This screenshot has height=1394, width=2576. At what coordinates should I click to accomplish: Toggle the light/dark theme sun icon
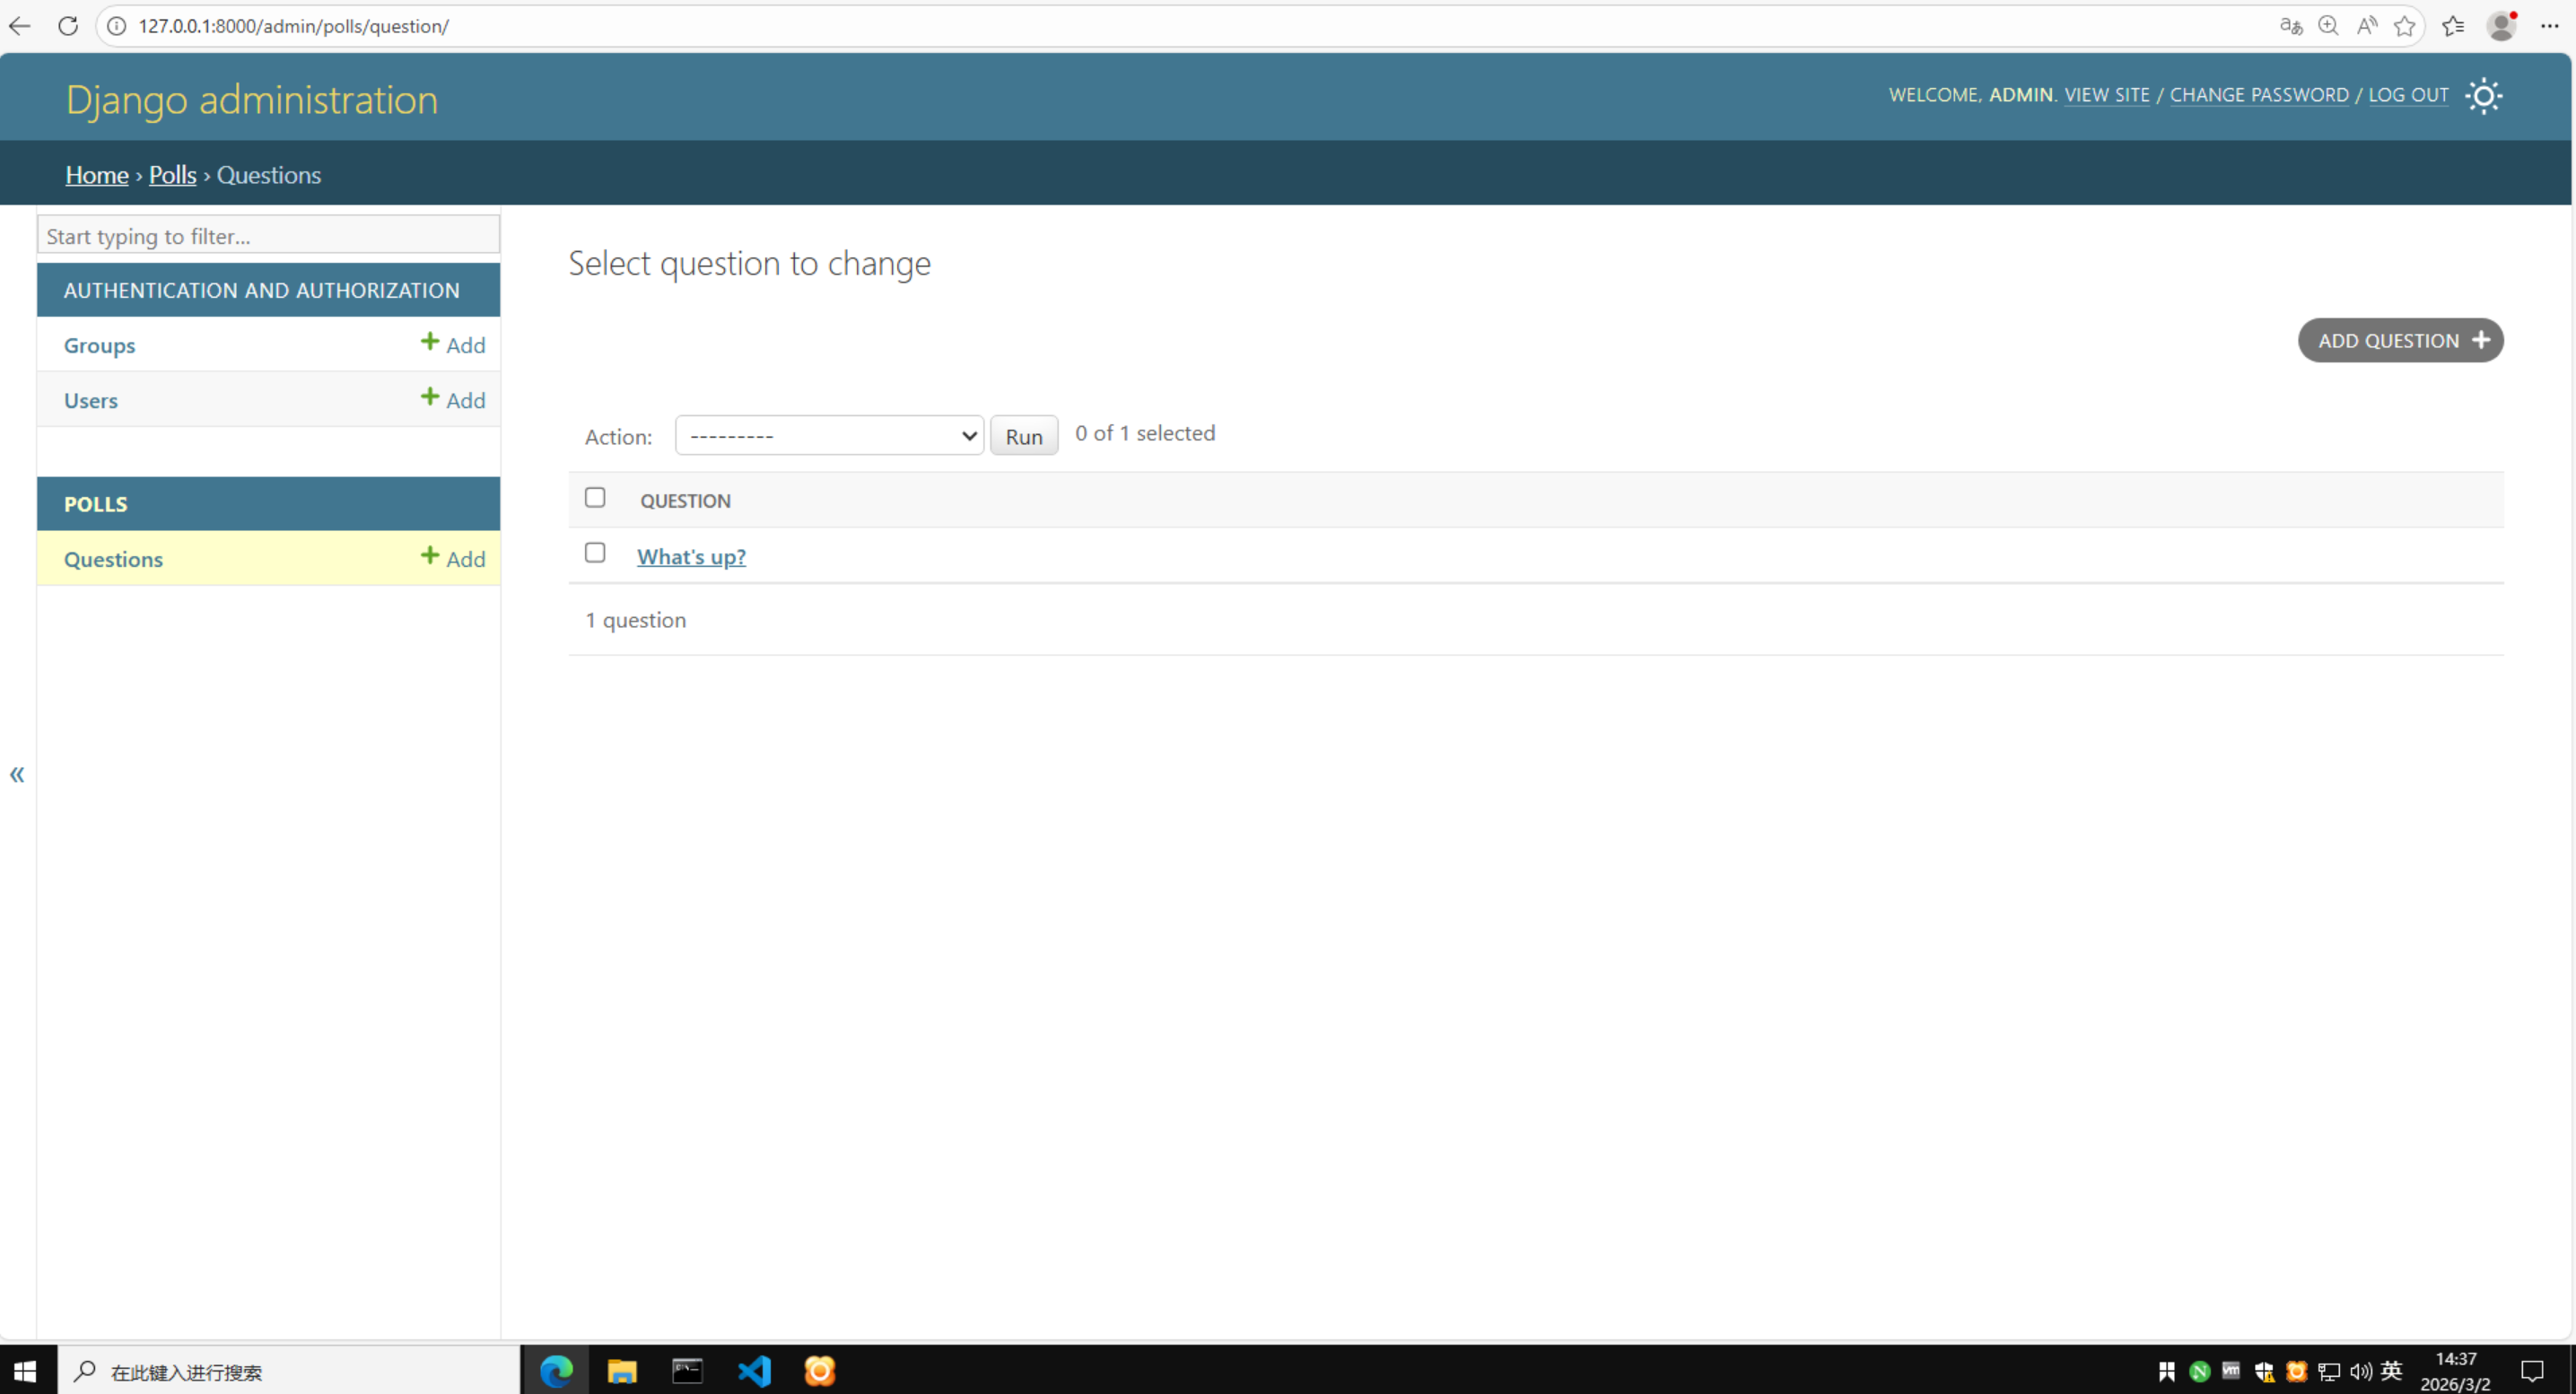point(2483,96)
